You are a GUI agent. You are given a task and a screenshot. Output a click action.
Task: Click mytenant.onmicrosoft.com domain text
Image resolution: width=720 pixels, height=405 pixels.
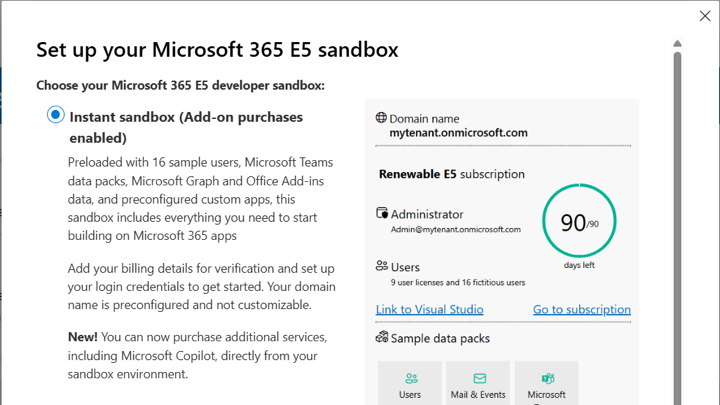click(x=458, y=133)
